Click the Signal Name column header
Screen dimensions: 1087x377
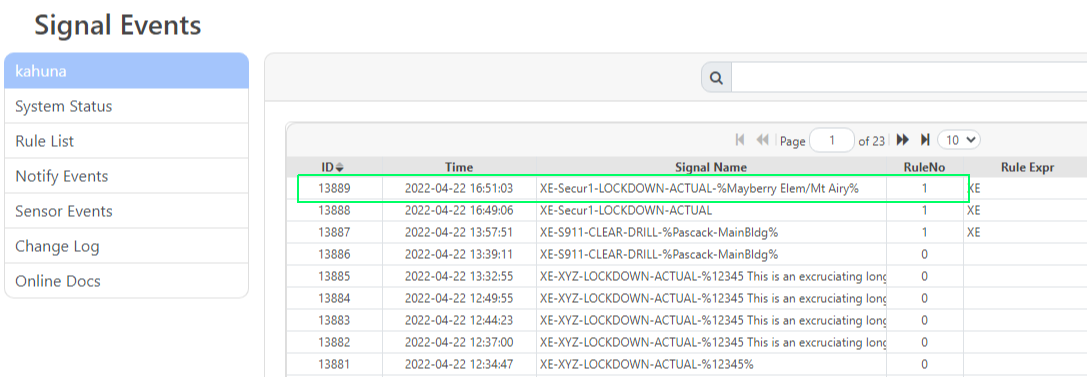pyautogui.click(x=711, y=167)
